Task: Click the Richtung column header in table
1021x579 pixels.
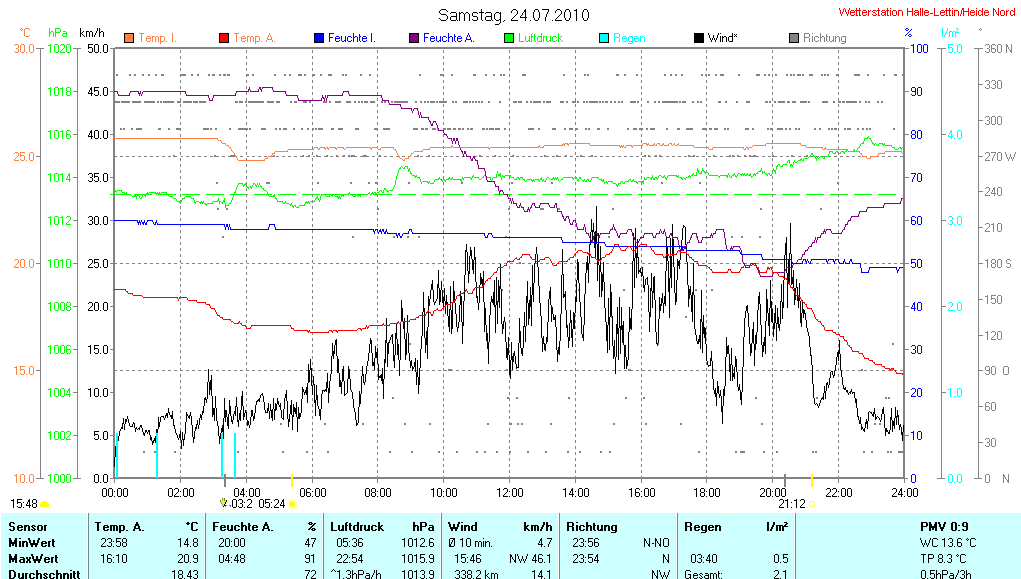Action: pos(592,526)
